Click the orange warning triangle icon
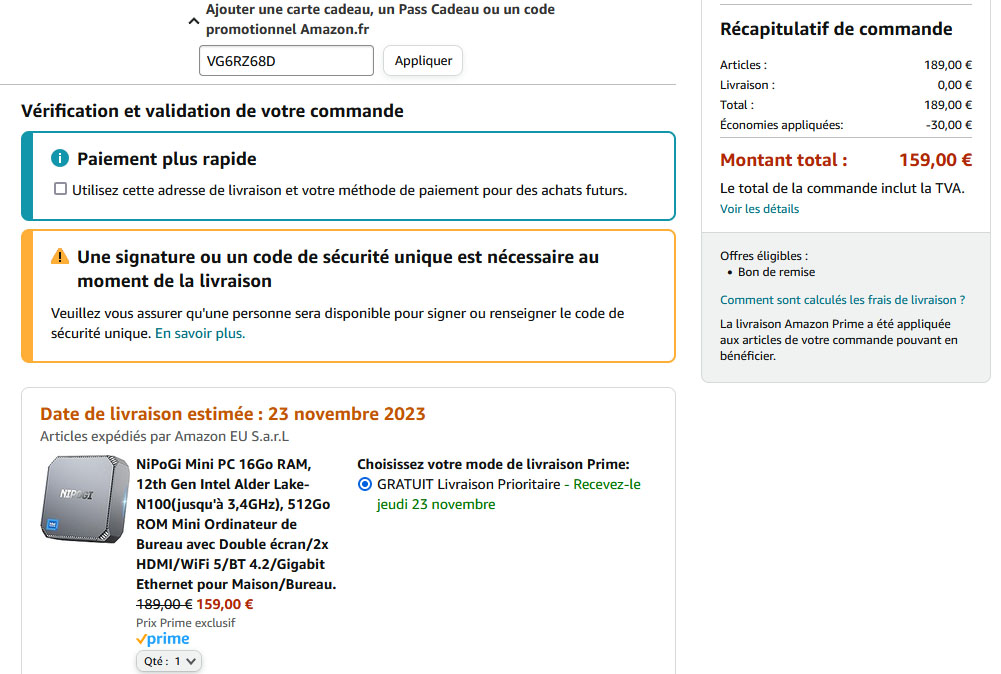The width and height of the screenshot is (1001, 674). pyautogui.click(x=59, y=257)
